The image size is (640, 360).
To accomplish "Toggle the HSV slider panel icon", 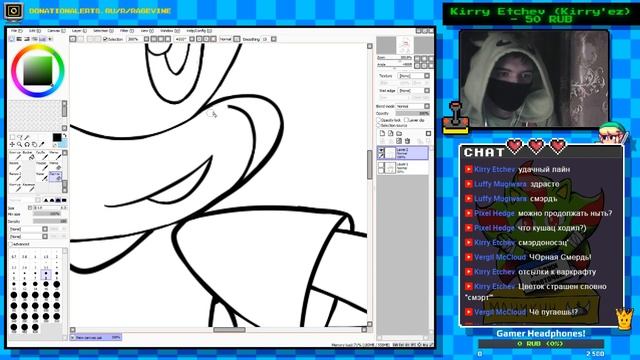I will (27, 39).
